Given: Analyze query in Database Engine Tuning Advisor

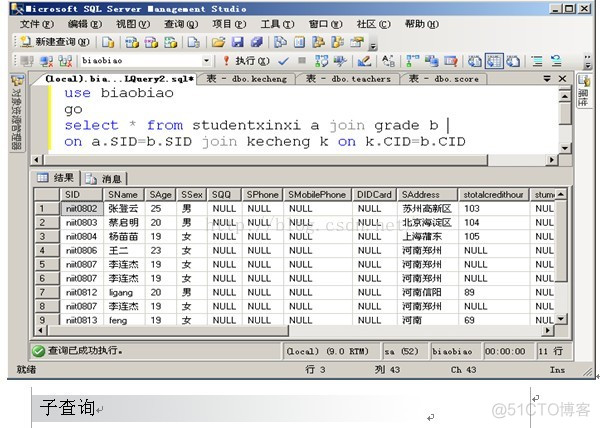Looking at the screenshot, I should click(x=340, y=61).
